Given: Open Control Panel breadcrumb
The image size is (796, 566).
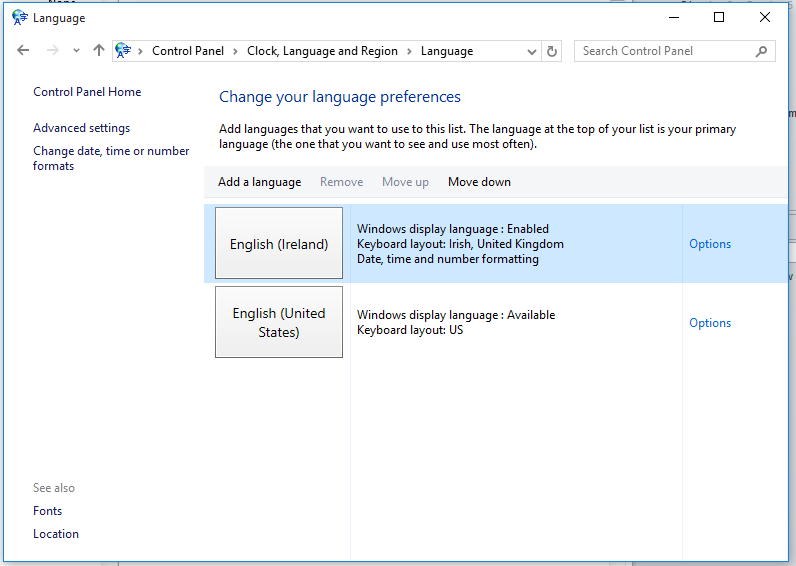Looking at the screenshot, I should [x=188, y=51].
